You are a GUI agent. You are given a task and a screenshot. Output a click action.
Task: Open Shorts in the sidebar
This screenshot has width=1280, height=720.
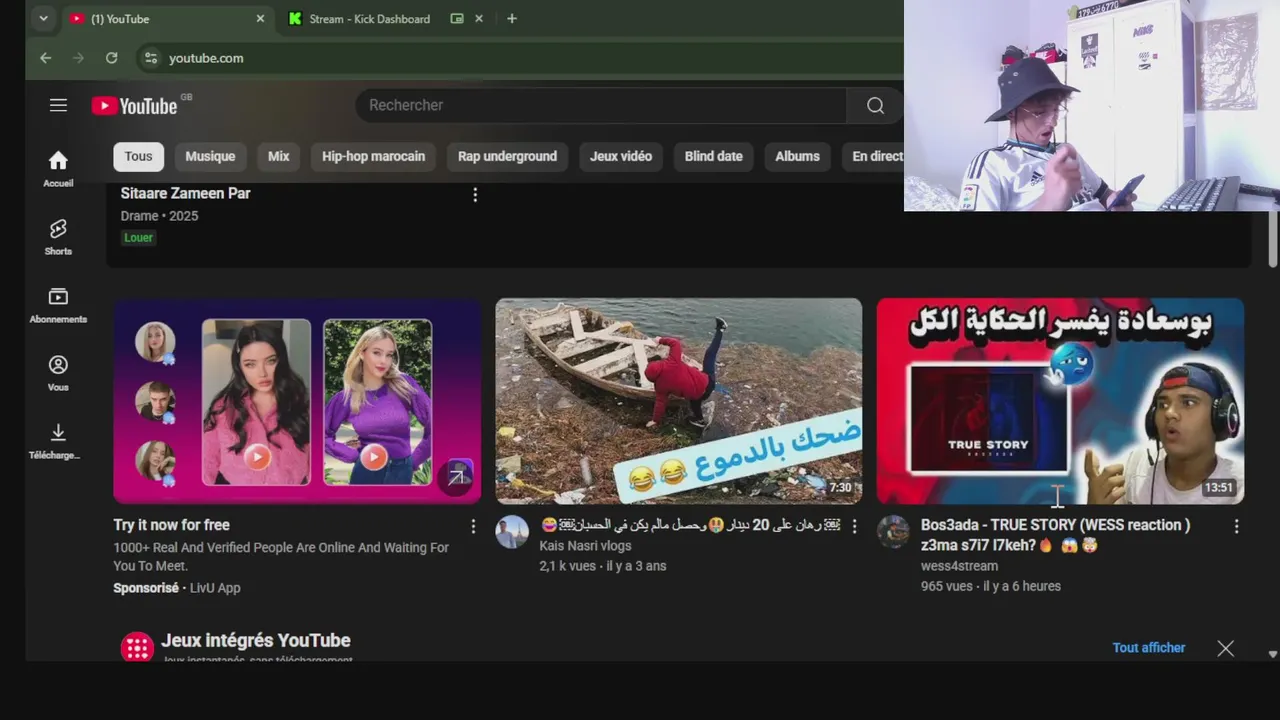click(x=58, y=237)
